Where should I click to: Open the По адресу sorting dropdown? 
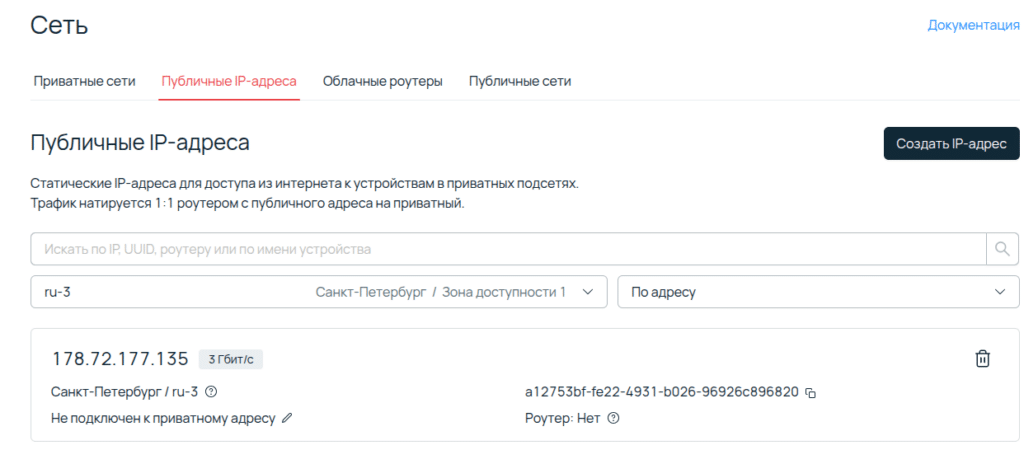(818, 292)
